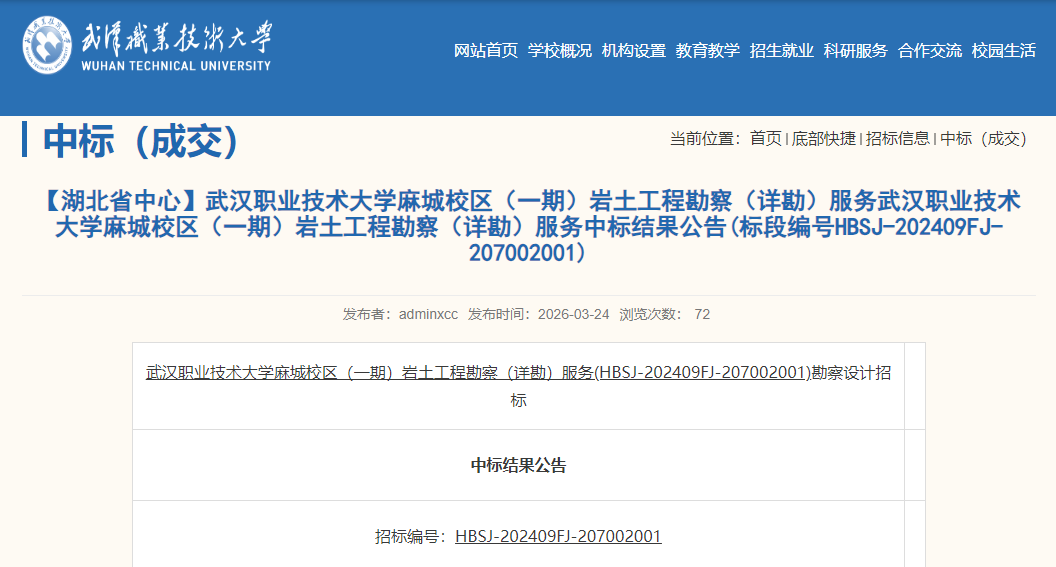Click the 中标（成交） breadcrumb link
Screen dimensions: 1056x567
(984, 139)
